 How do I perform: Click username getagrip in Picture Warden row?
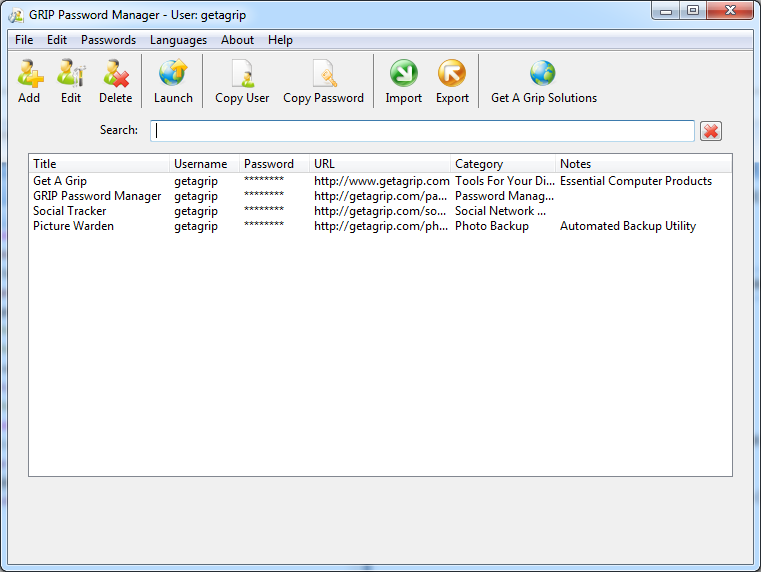(x=196, y=227)
